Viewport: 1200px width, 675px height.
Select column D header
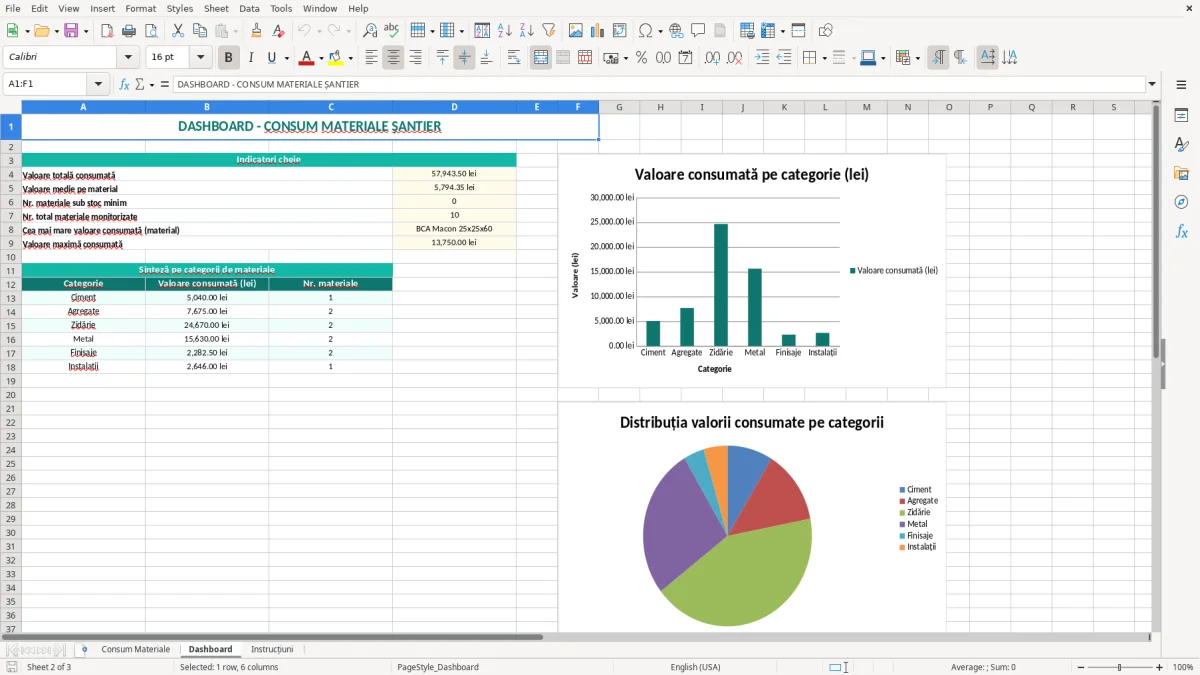(454, 107)
